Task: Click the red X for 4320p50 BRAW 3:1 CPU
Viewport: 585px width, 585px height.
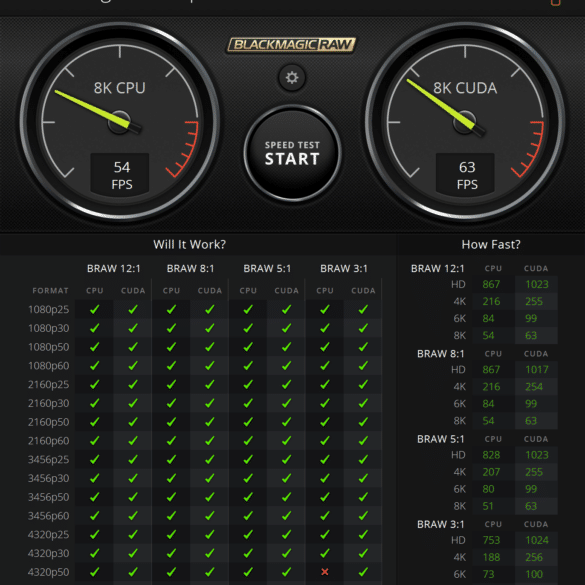Action: (325, 572)
